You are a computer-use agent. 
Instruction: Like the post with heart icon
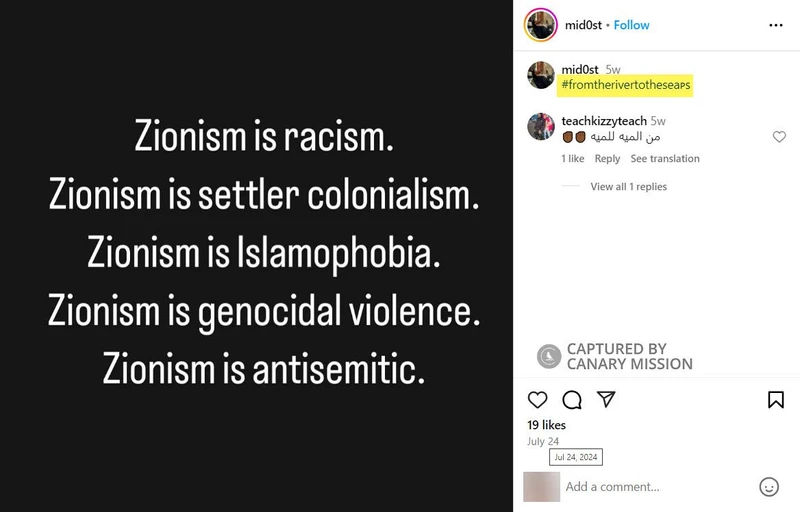point(538,400)
